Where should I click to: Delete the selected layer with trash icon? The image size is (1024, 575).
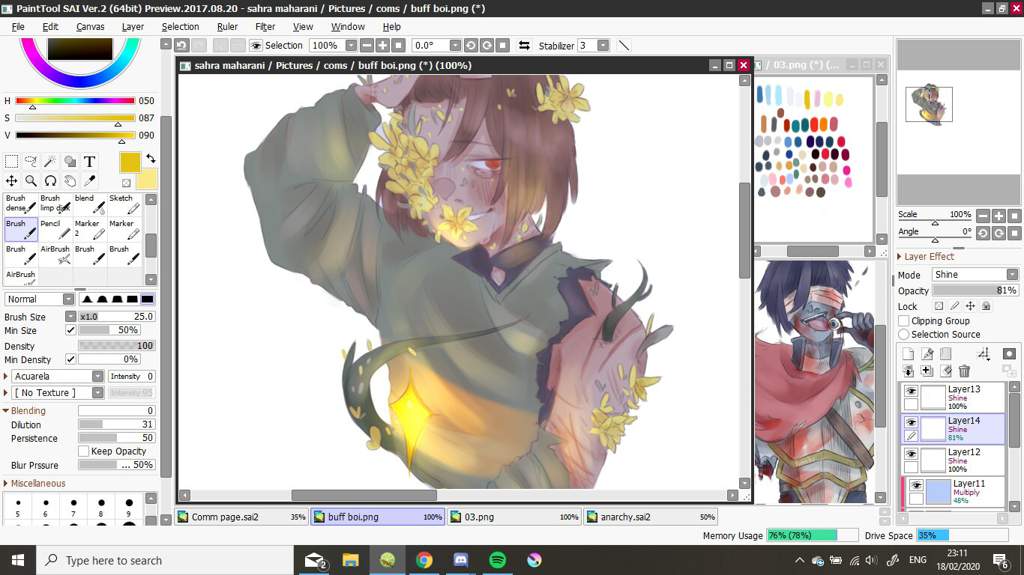point(965,371)
